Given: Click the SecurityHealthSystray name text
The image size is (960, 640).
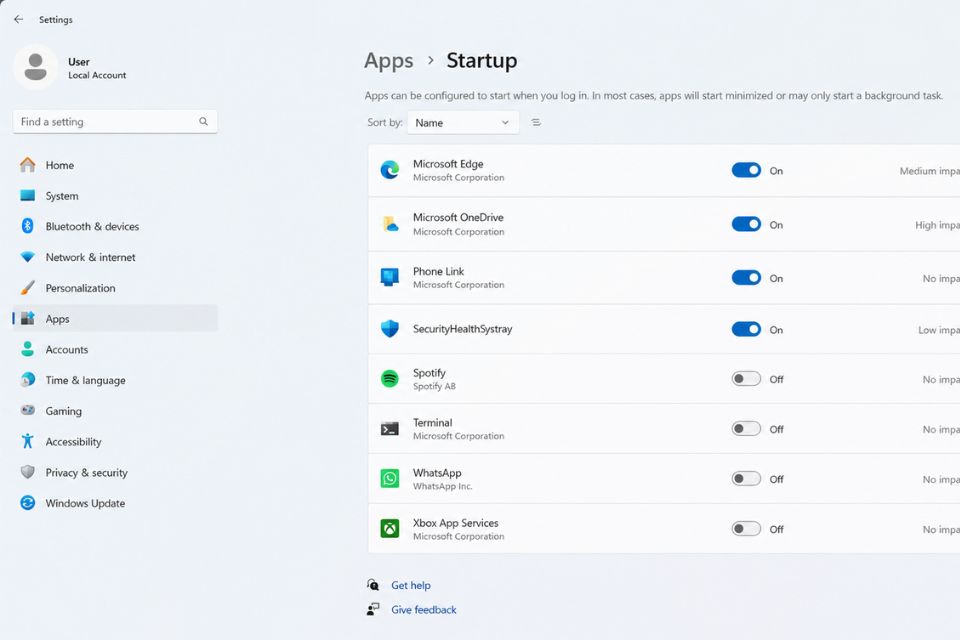Looking at the screenshot, I should click(x=462, y=329).
